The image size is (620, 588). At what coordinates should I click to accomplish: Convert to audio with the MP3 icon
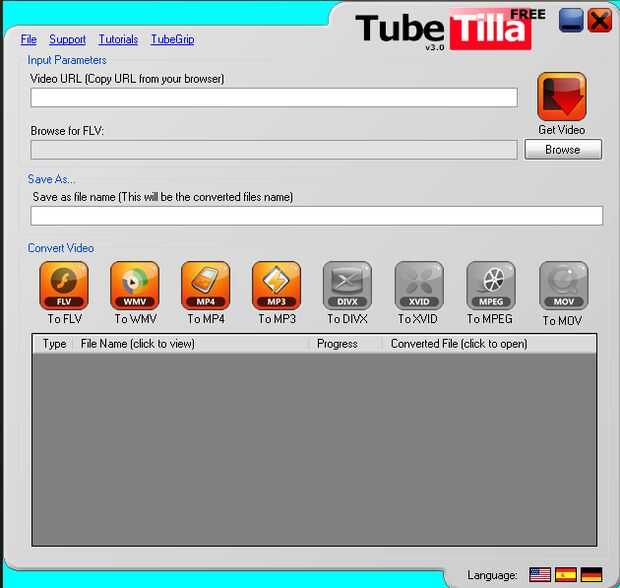(x=276, y=285)
